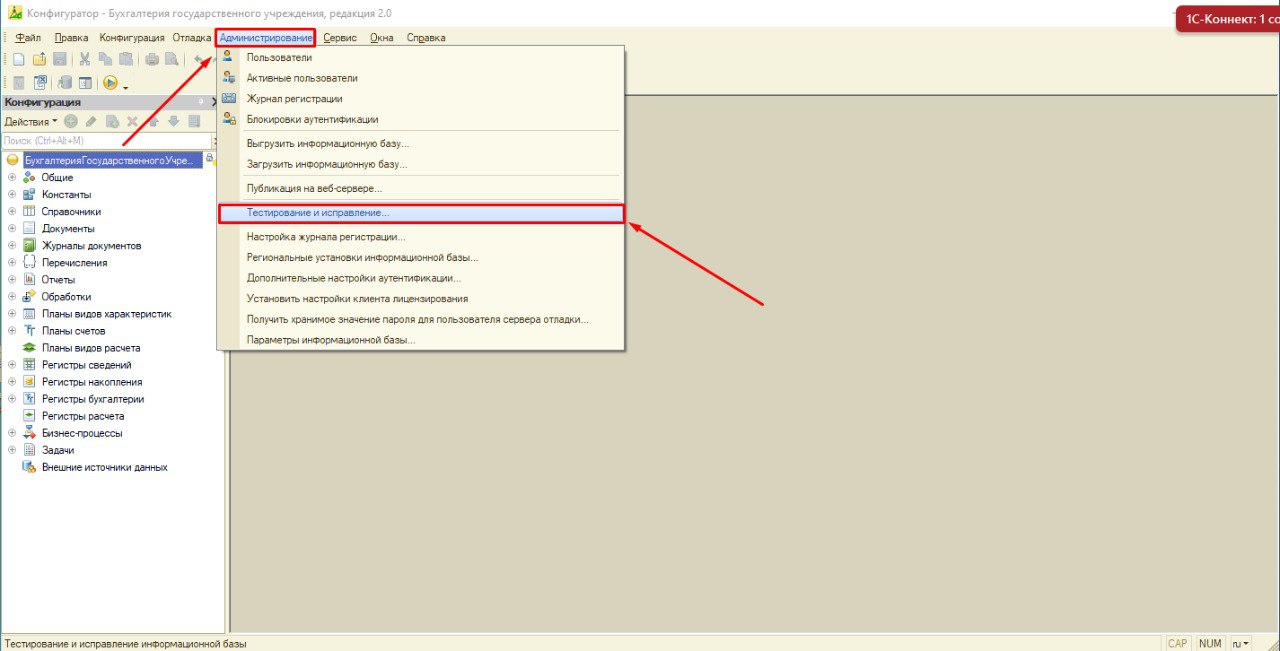Screen dimensions: 1280x651
Task: Click into the Поиск (Ctrl+Alt+M) search field
Action: 107,141
